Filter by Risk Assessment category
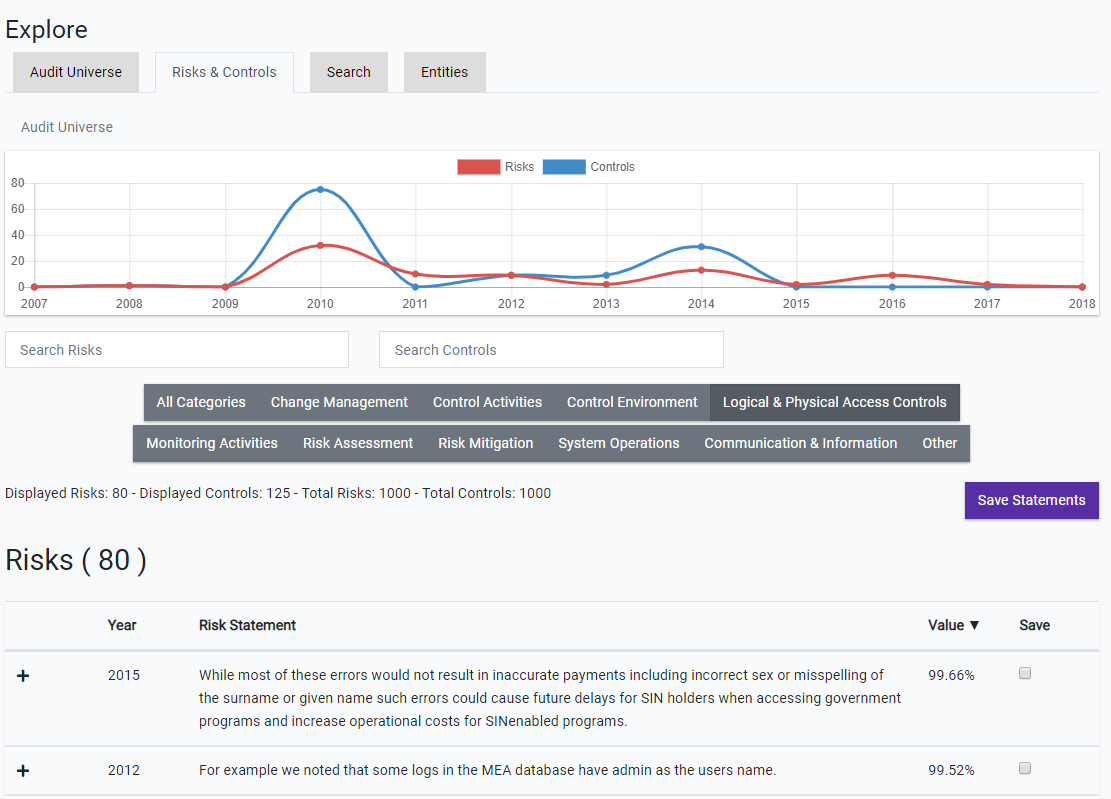1111x799 pixels. (357, 443)
